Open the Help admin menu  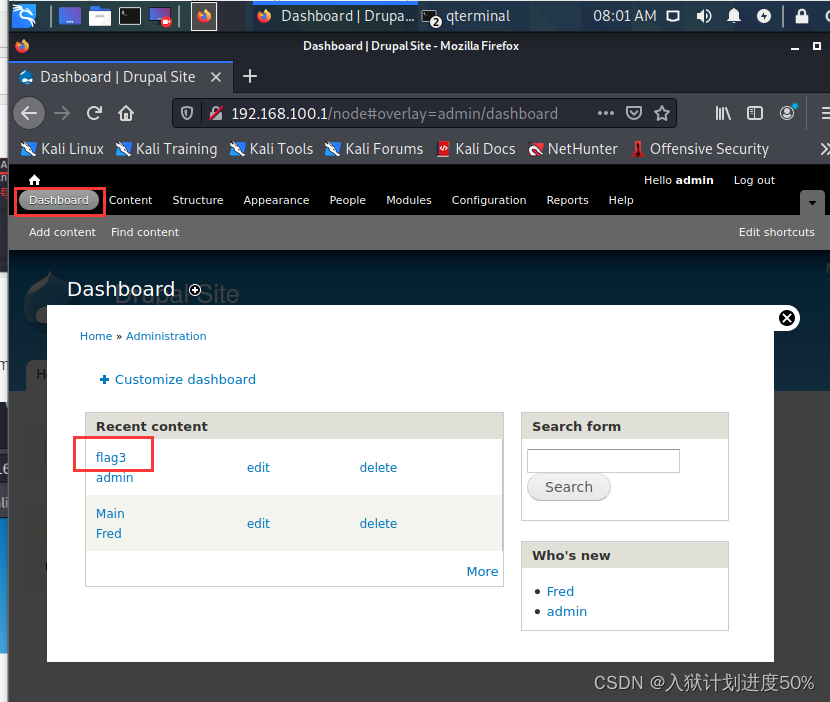(621, 200)
